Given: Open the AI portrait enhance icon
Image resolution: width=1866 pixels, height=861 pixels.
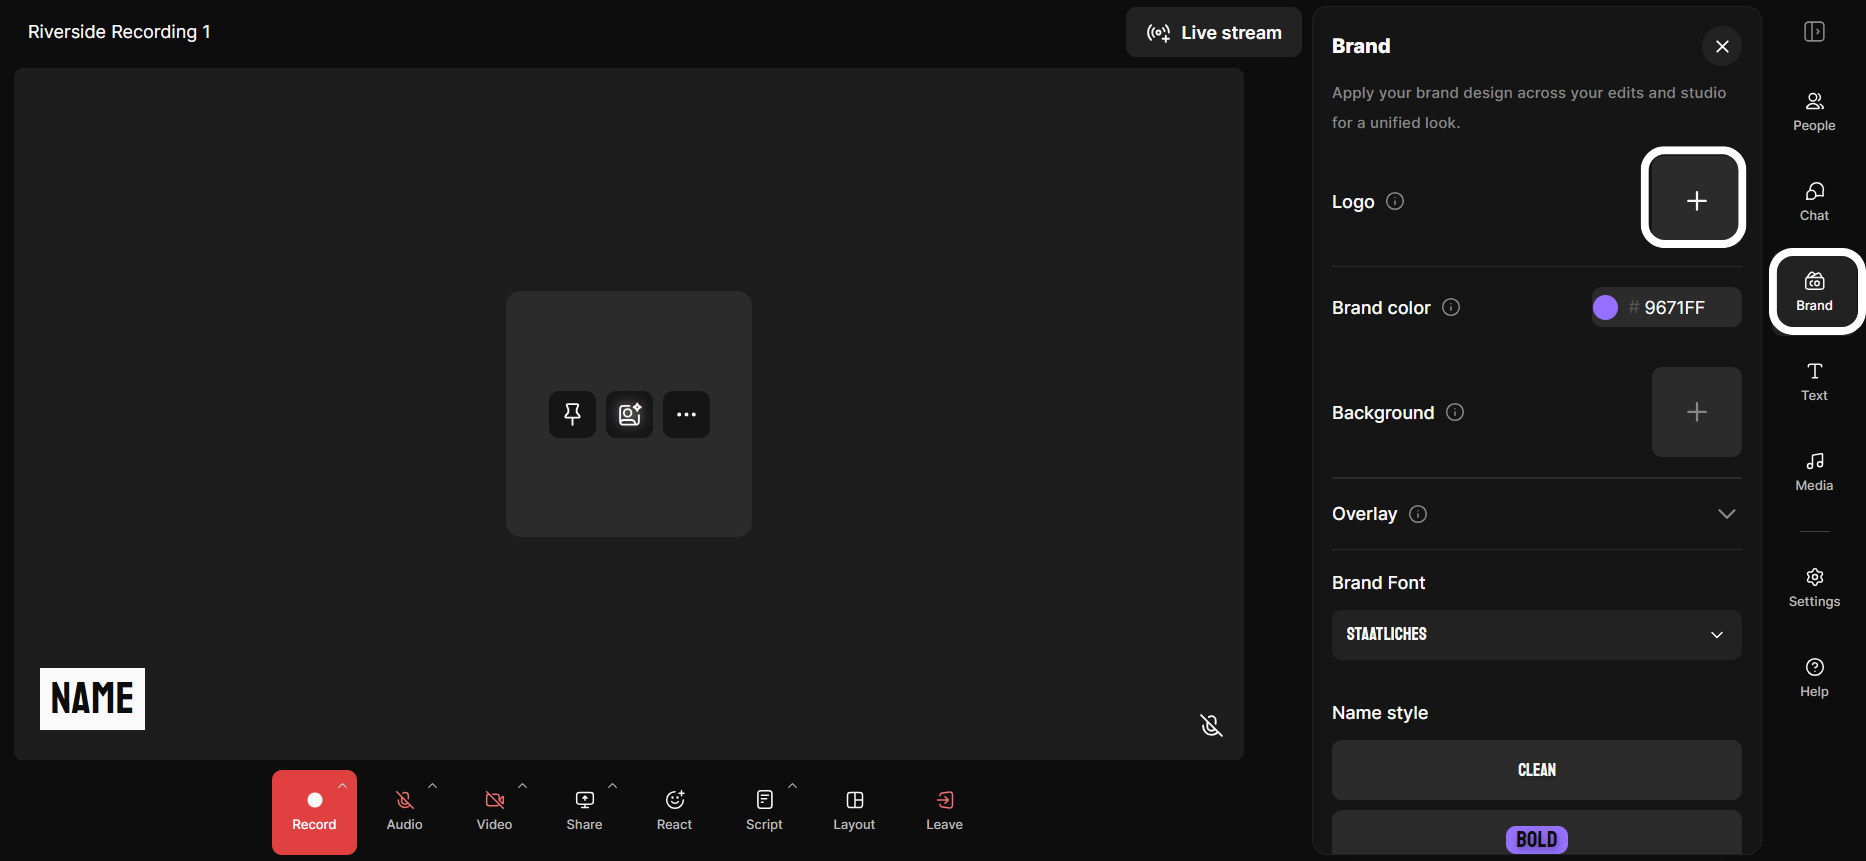Looking at the screenshot, I should tap(629, 414).
